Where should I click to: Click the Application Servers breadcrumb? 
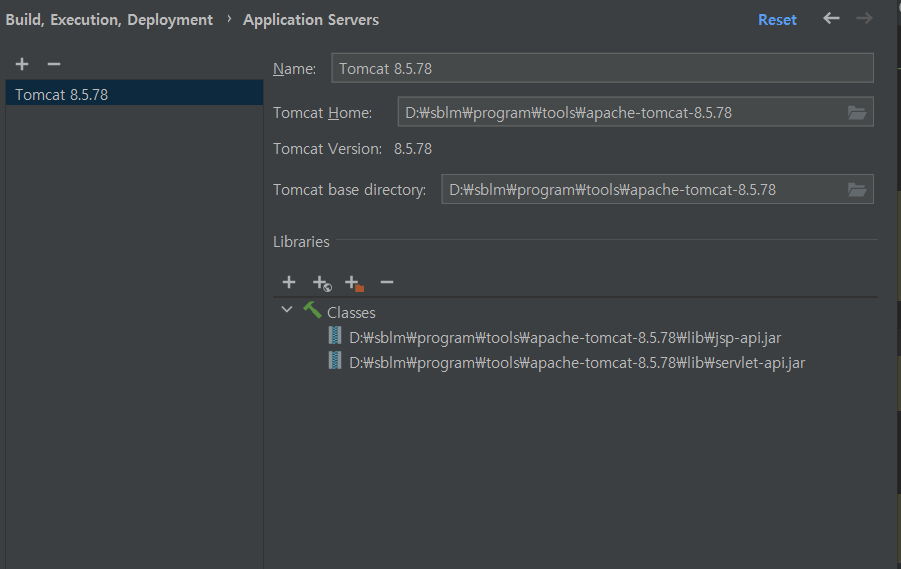coord(311,20)
